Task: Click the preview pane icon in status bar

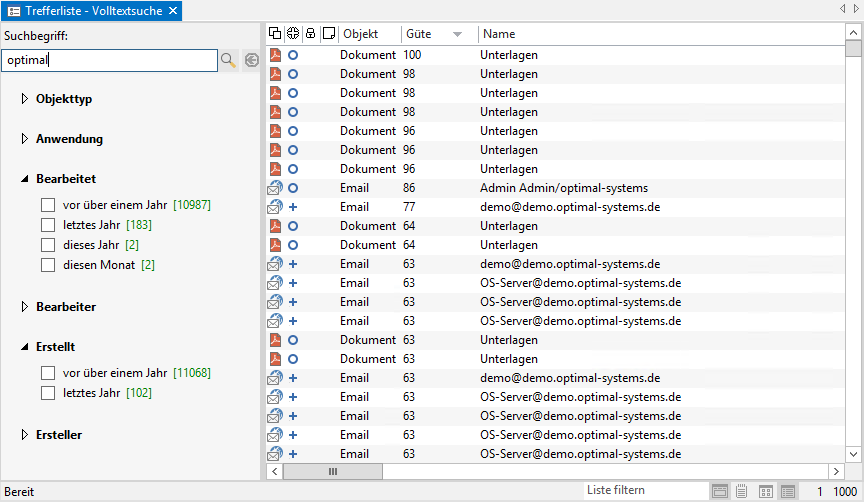Action: (720, 491)
